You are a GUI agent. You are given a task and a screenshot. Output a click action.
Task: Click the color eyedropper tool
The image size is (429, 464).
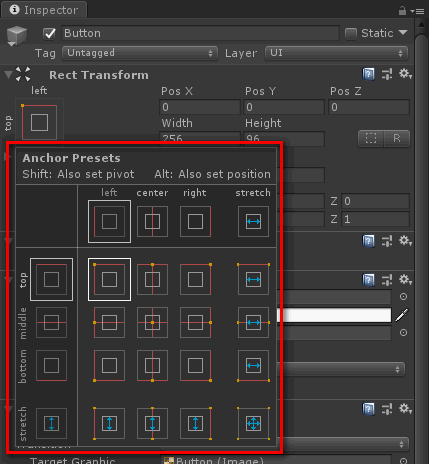click(x=402, y=315)
